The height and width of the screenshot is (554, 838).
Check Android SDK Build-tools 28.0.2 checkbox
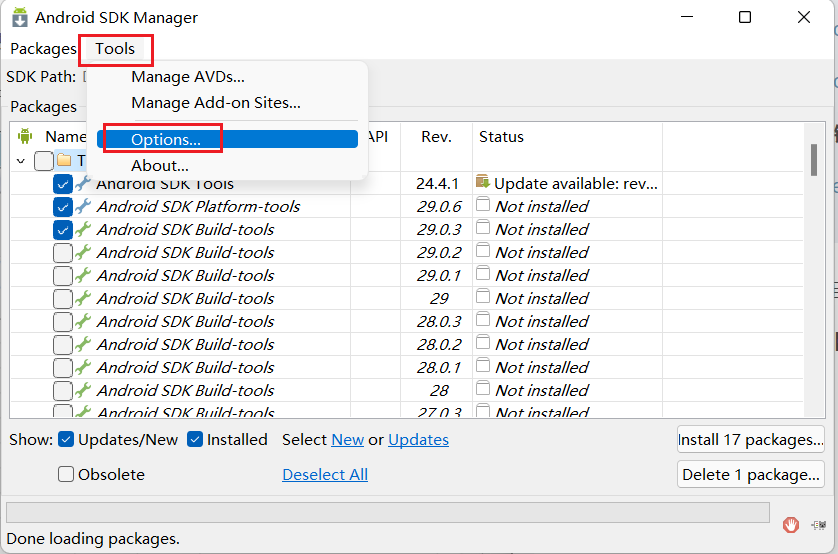63,345
